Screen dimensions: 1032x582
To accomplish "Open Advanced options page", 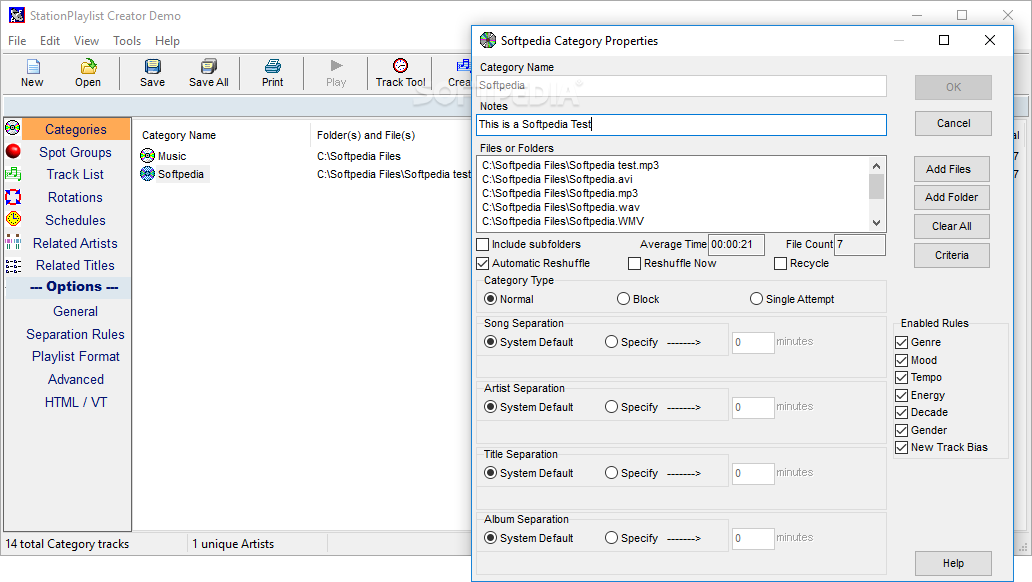I will point(76,379).
